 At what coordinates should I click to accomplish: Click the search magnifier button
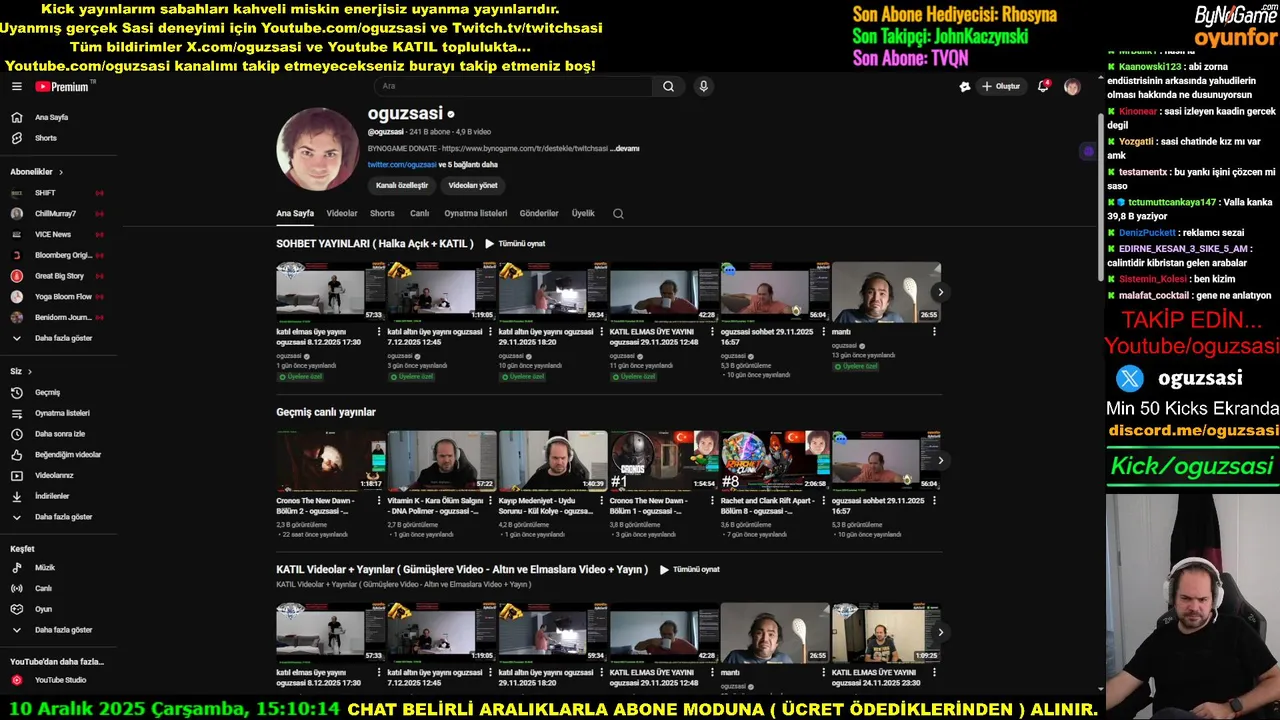668,87
